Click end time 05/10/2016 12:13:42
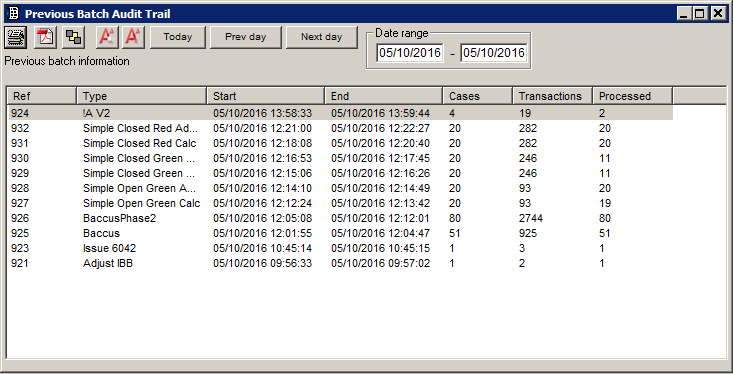This screenshot has width=733, height=374. coord(381,203)
